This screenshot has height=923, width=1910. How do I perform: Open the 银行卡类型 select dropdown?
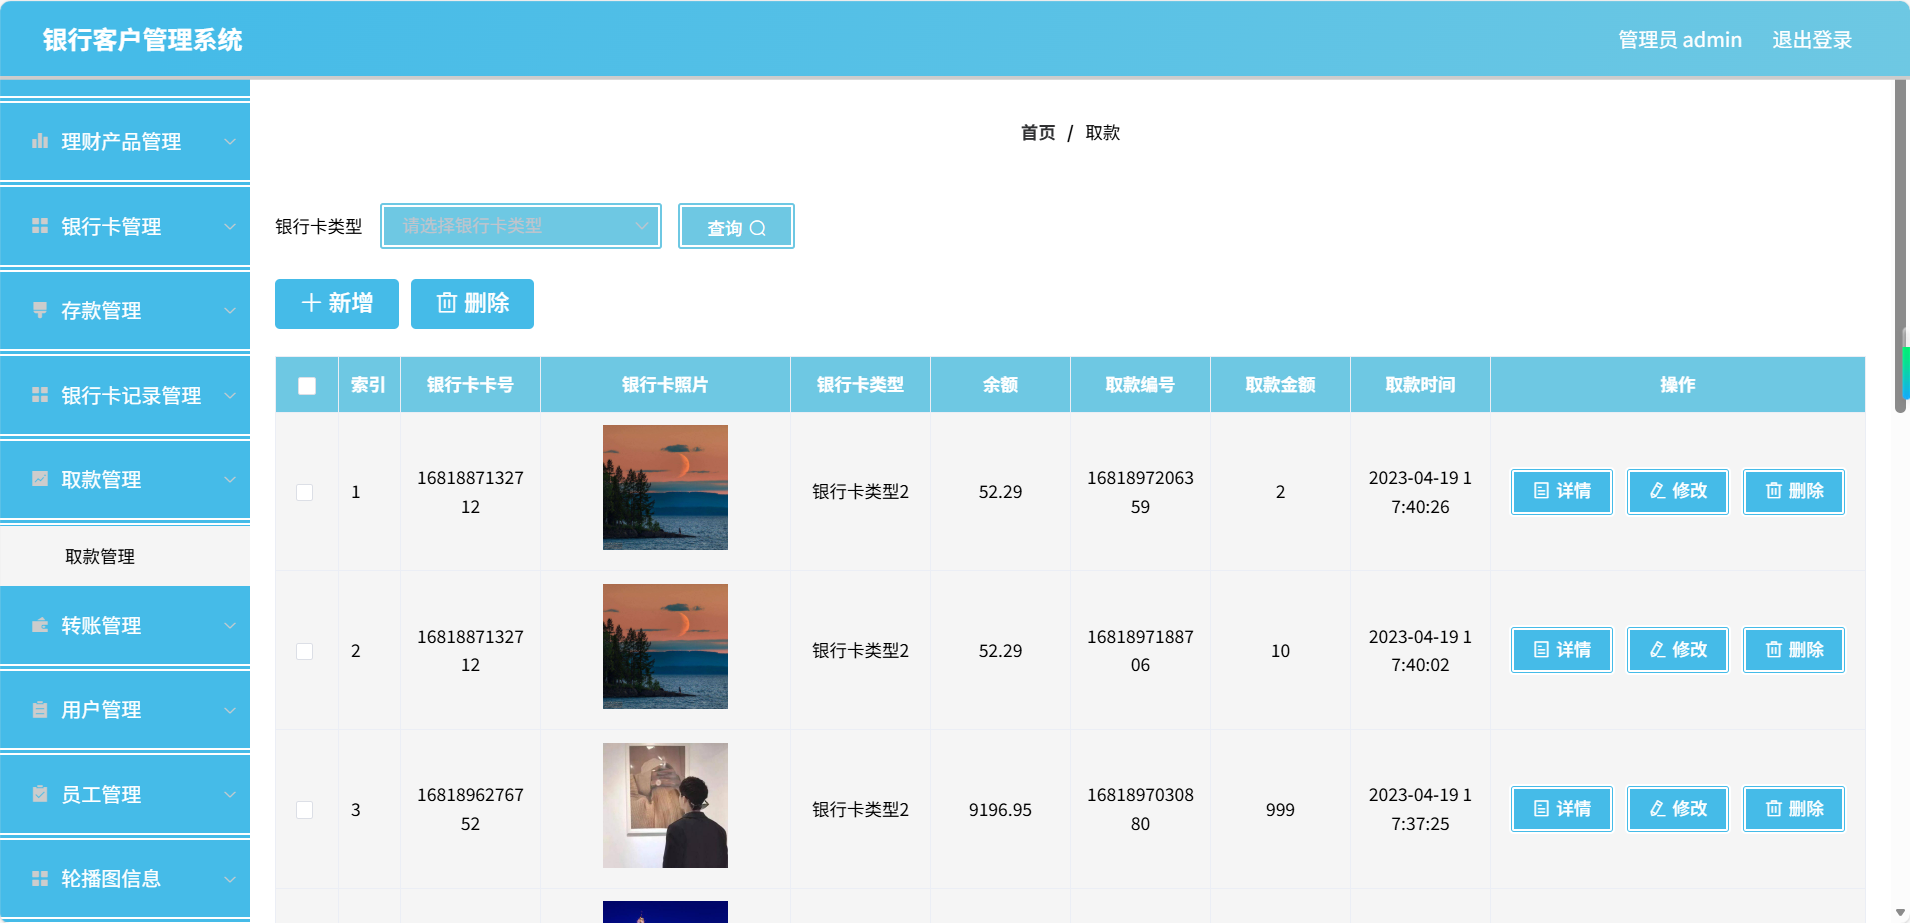(x=521, y=226)
